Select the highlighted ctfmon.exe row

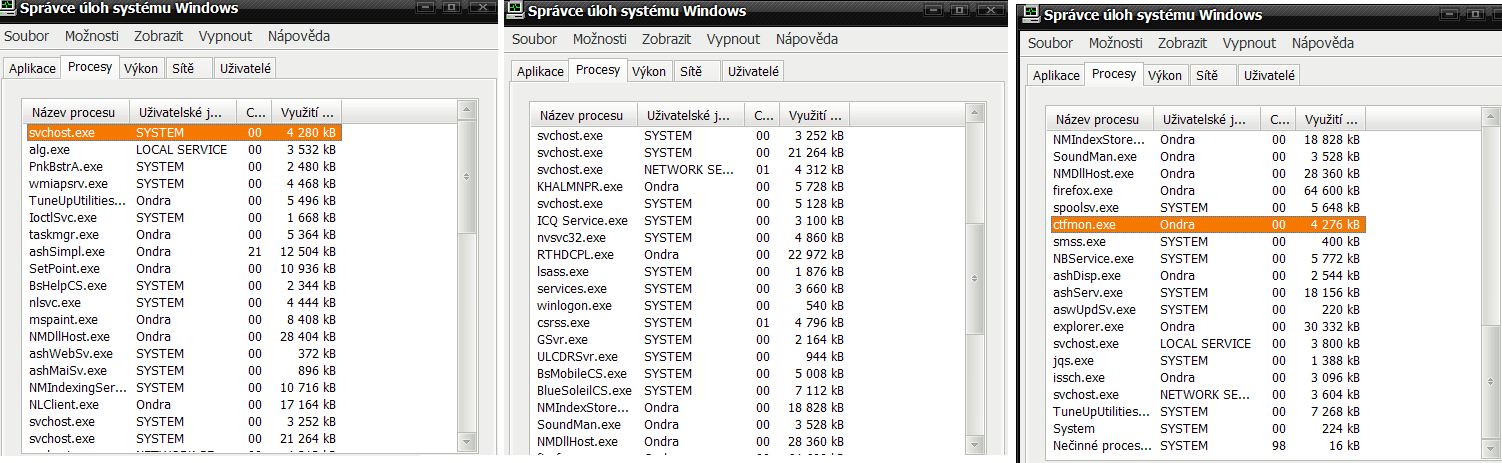[x=1208, y=224]
